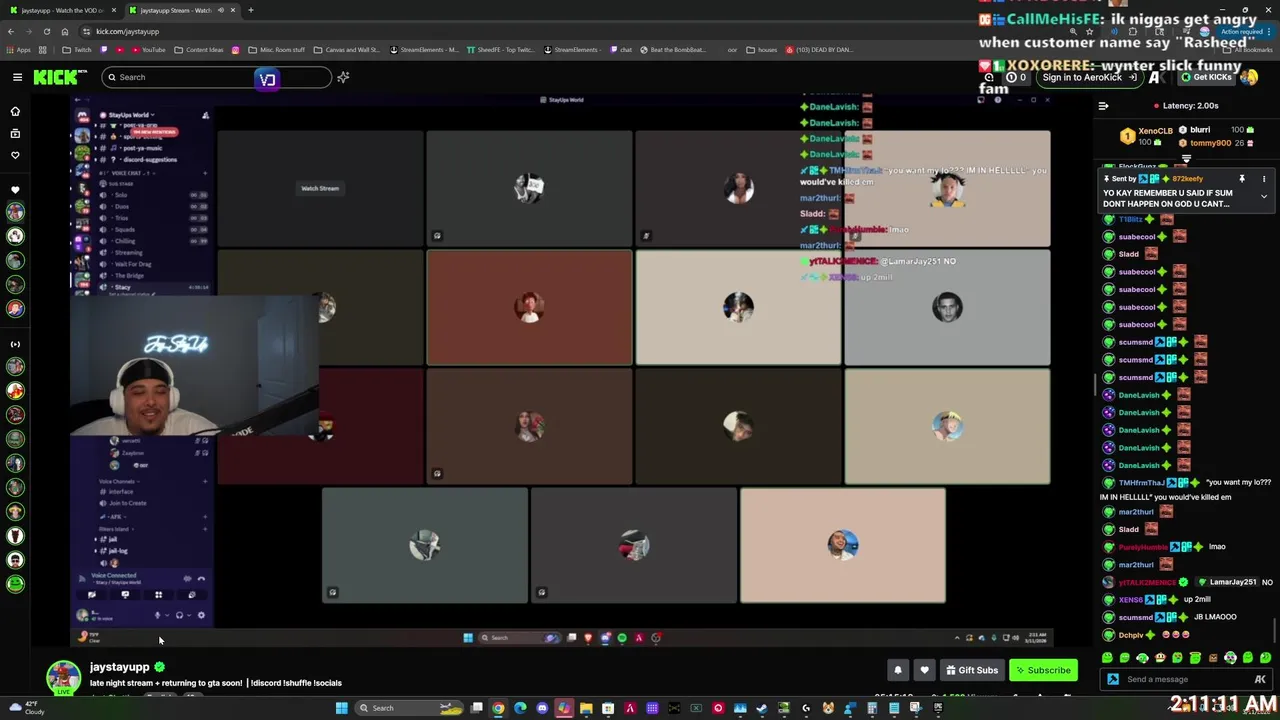
Task: Click the Kick search field
Action: point(216,77)
